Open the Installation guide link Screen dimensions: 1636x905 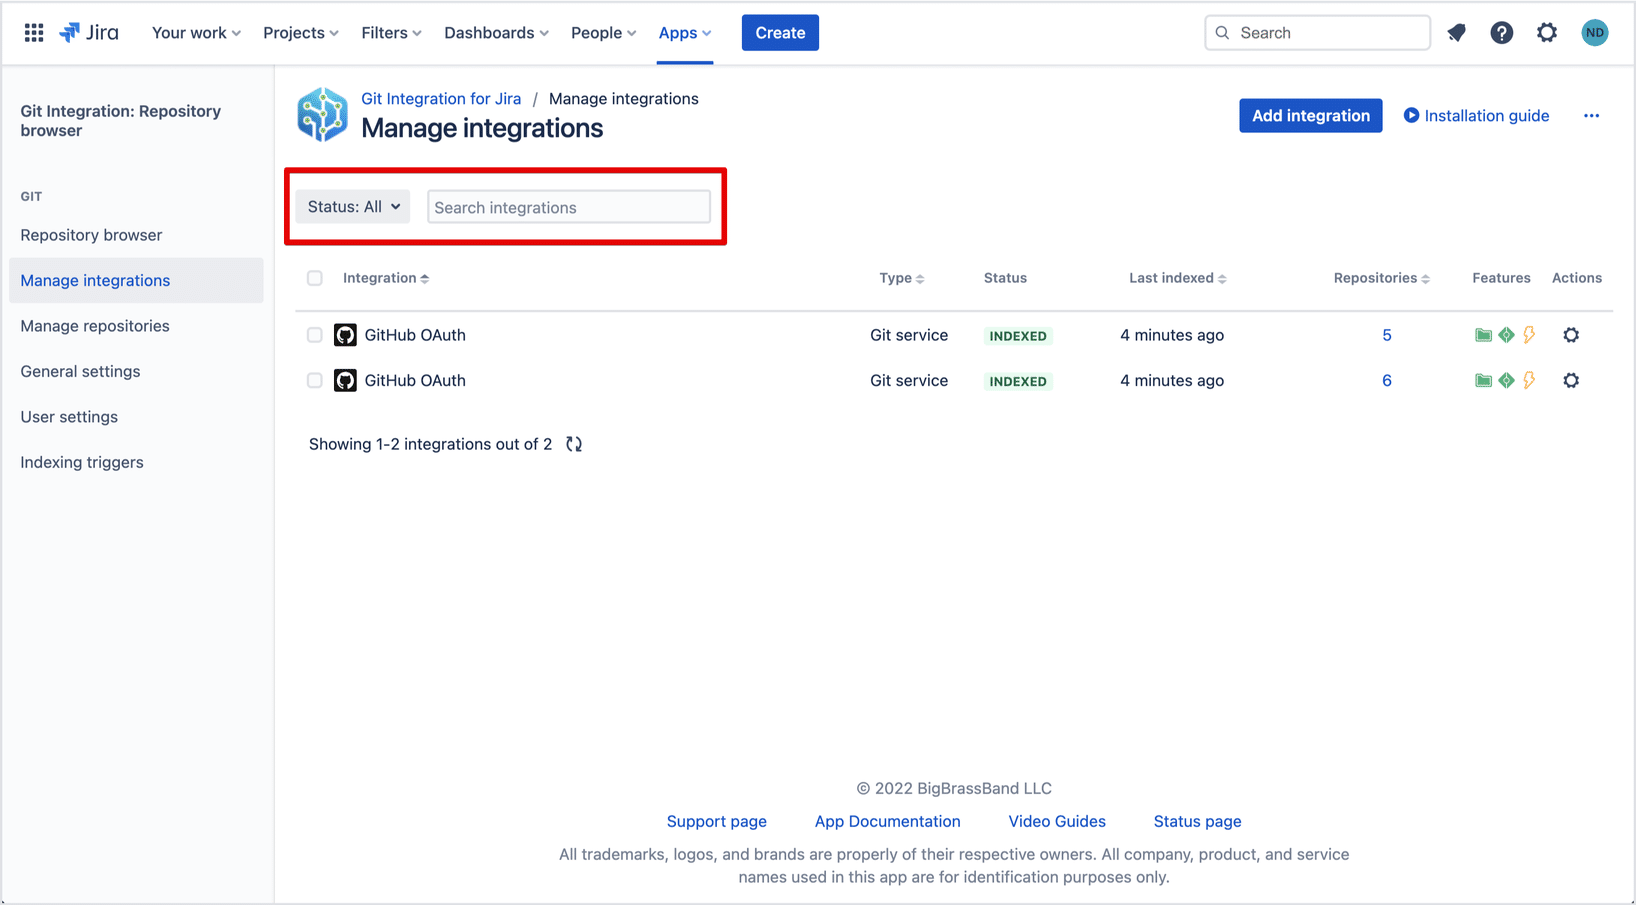click(x=1476, y=116)
